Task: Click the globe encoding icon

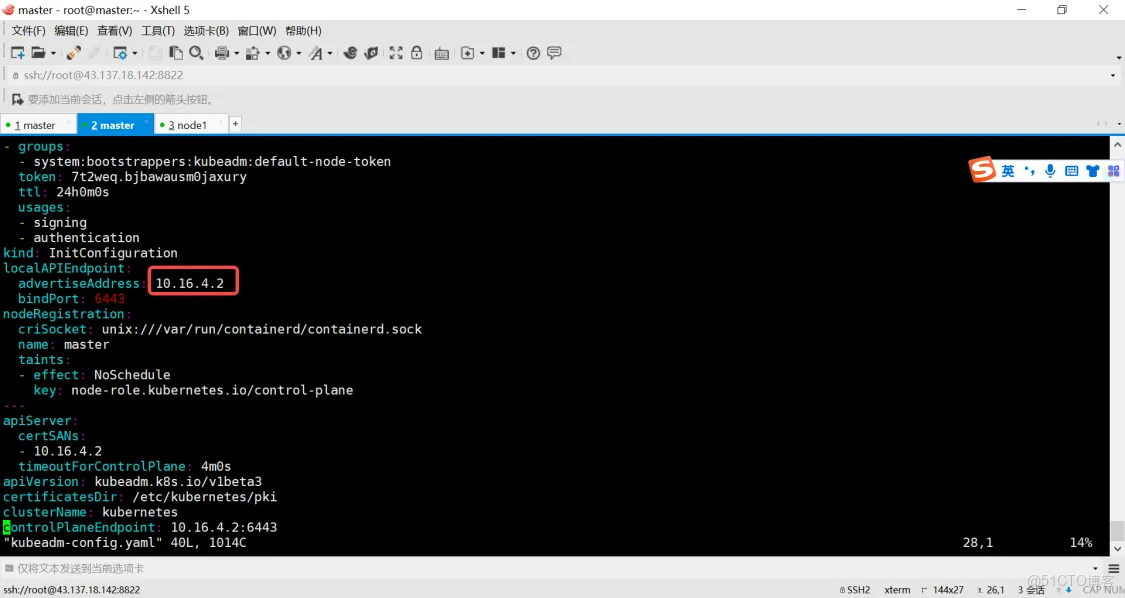Action: (284, 53)
